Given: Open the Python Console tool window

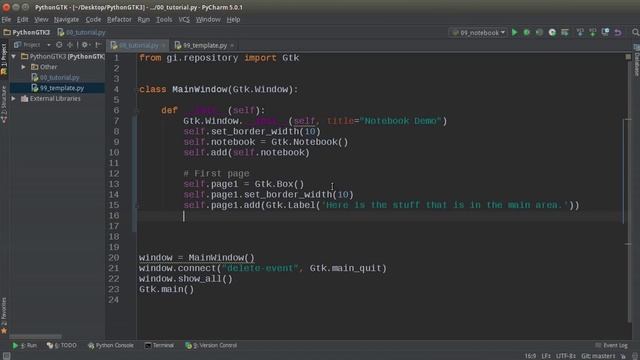Looking at the screenshot, I should point(111,345).
